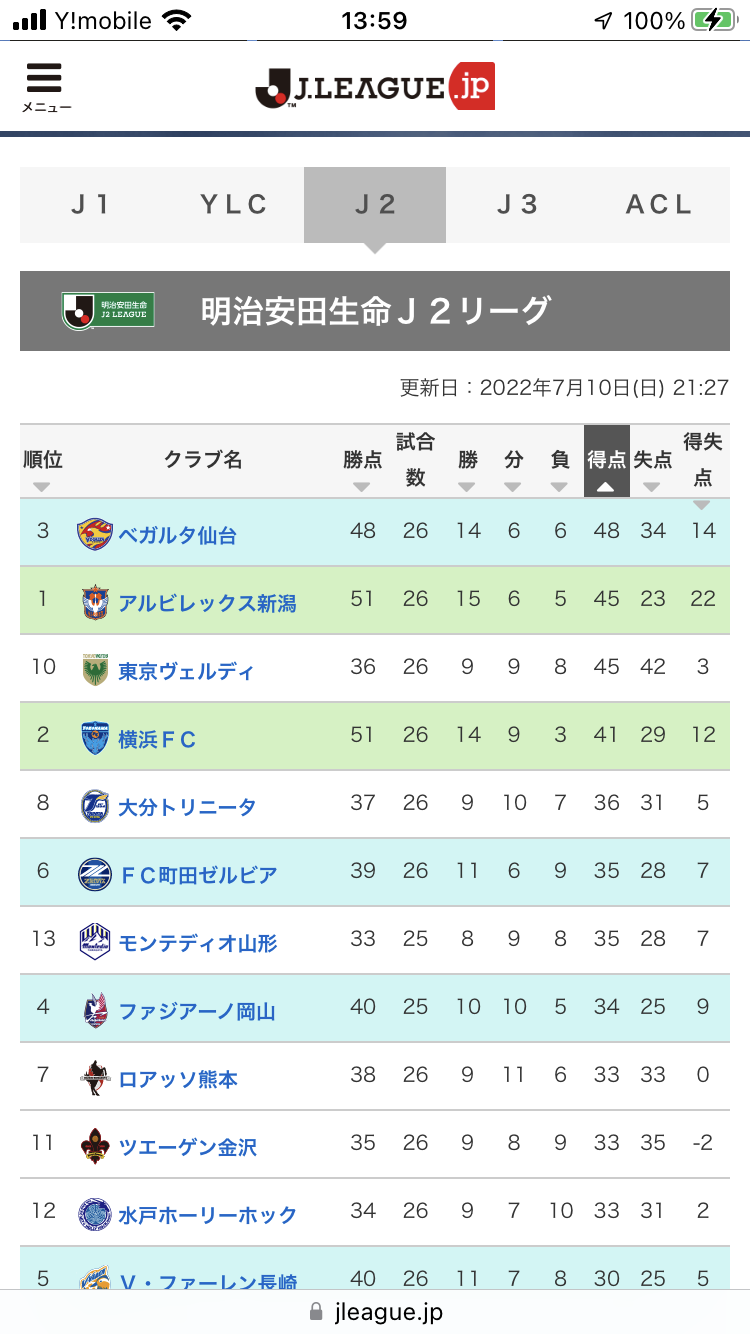Switch to the J1 tab
Screen dimensions: 750x1334
pyautogui.click(x=91, y=205)
